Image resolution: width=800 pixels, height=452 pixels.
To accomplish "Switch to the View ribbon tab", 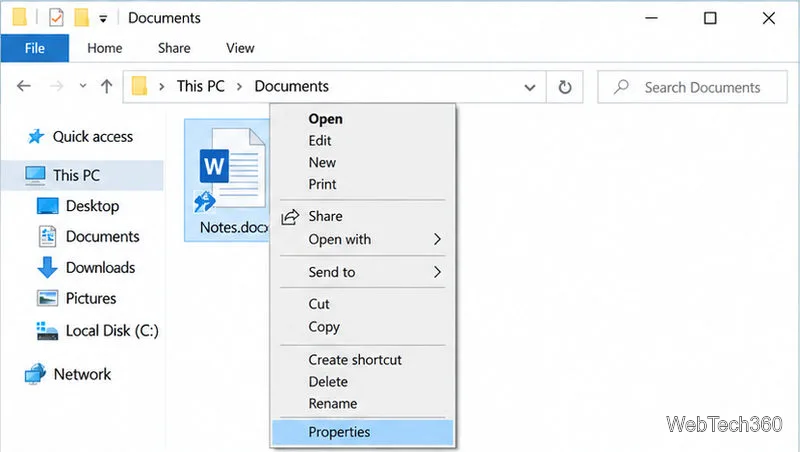I will pyautogui.click(x=240, y=48).
